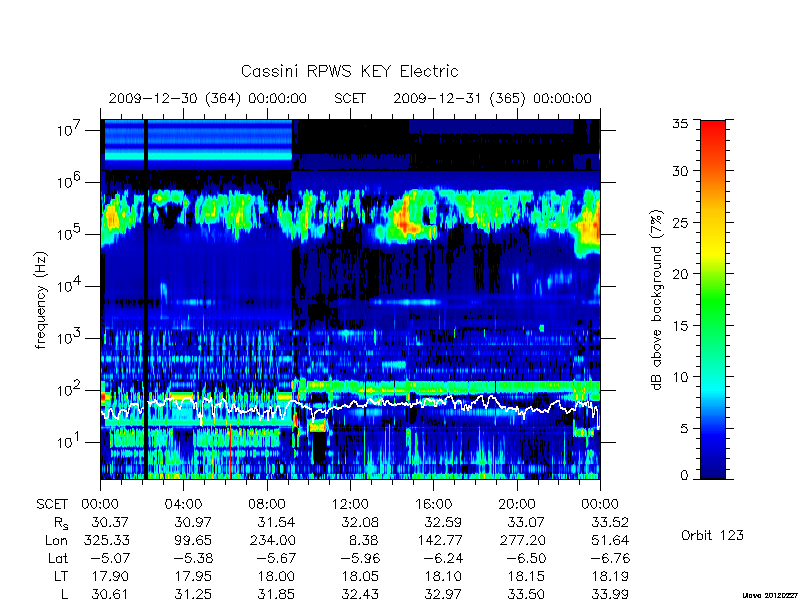This screenshot has width=800, height=600.
Task: Click the Lon value '51.64'
Action: 610,540
